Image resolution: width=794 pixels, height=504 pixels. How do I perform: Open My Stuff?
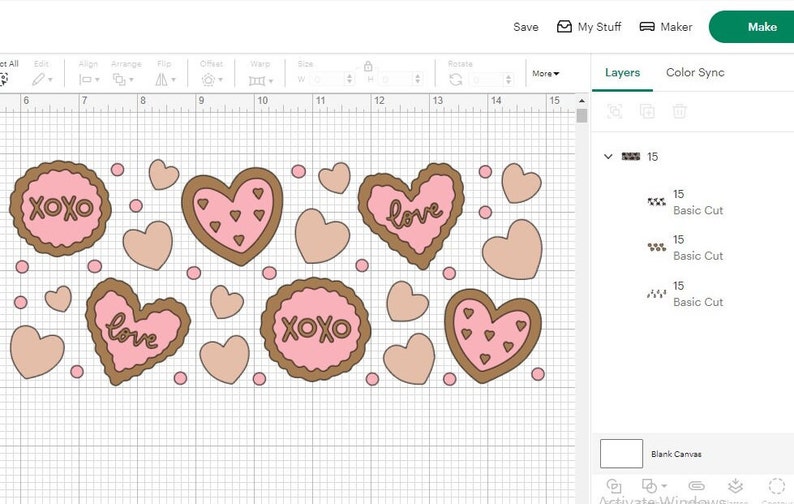click(x=589, y=27)
